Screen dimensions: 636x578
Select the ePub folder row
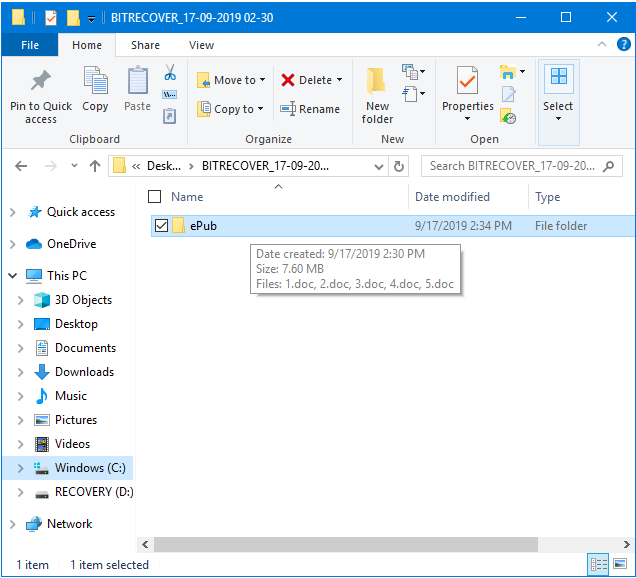393,226
